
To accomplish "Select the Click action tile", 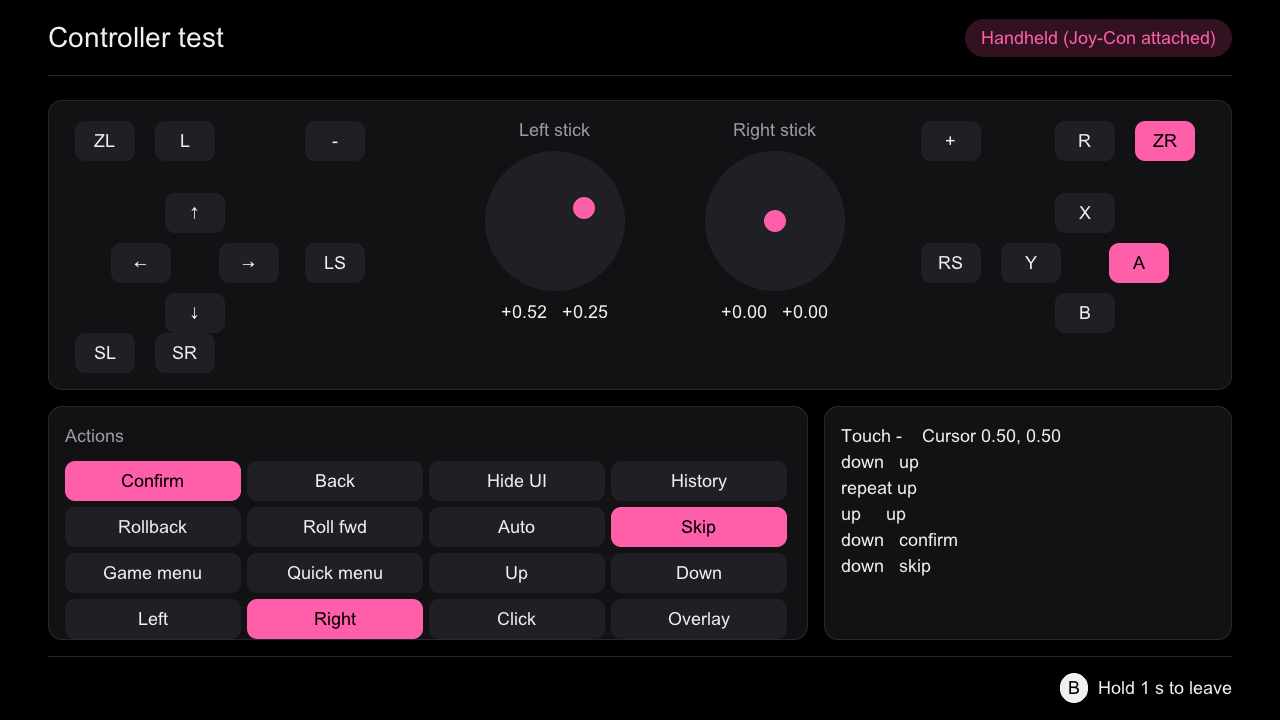I will tap(517, 619).
